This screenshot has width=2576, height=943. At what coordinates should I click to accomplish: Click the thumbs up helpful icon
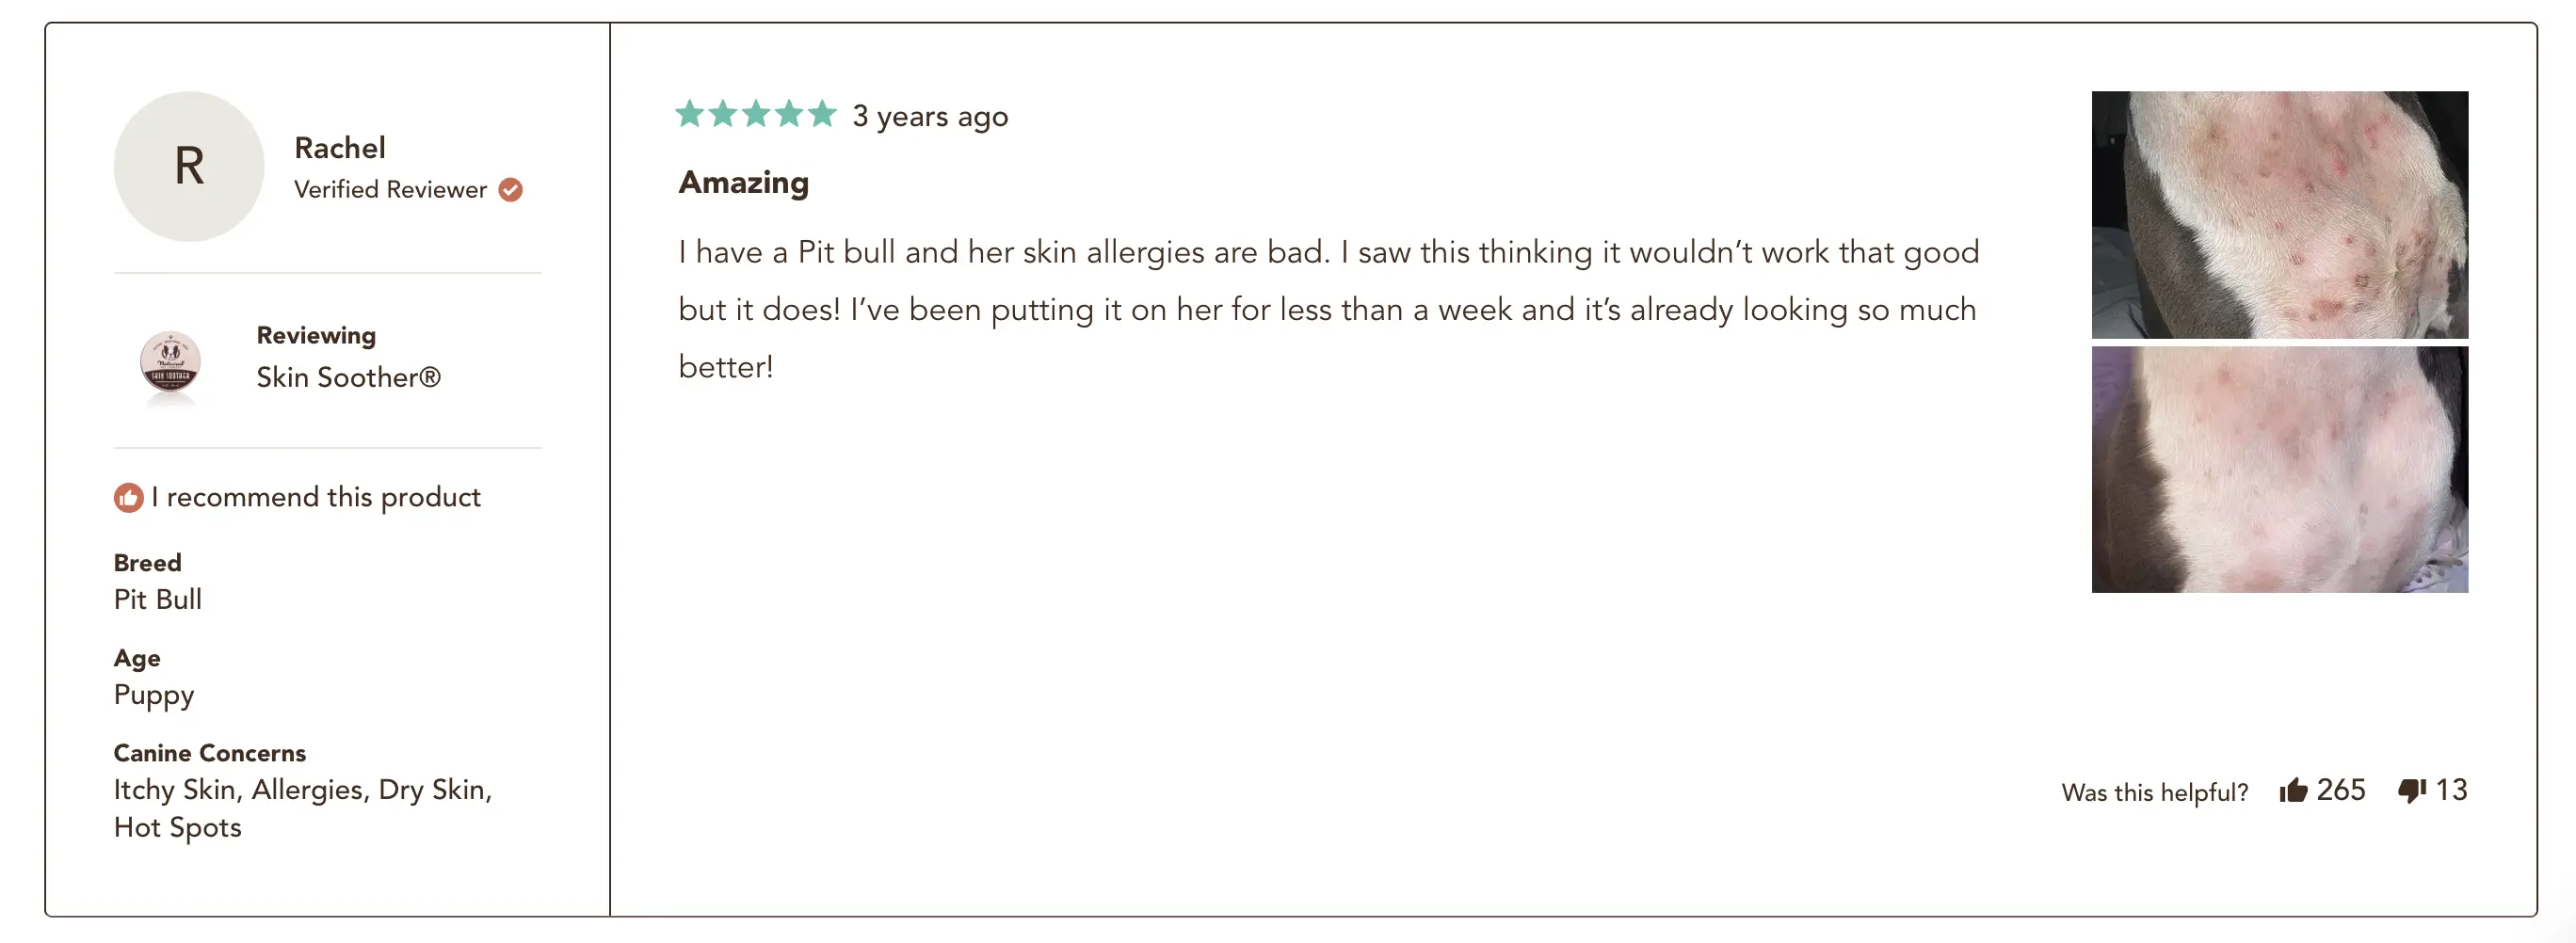[2293, 790]
